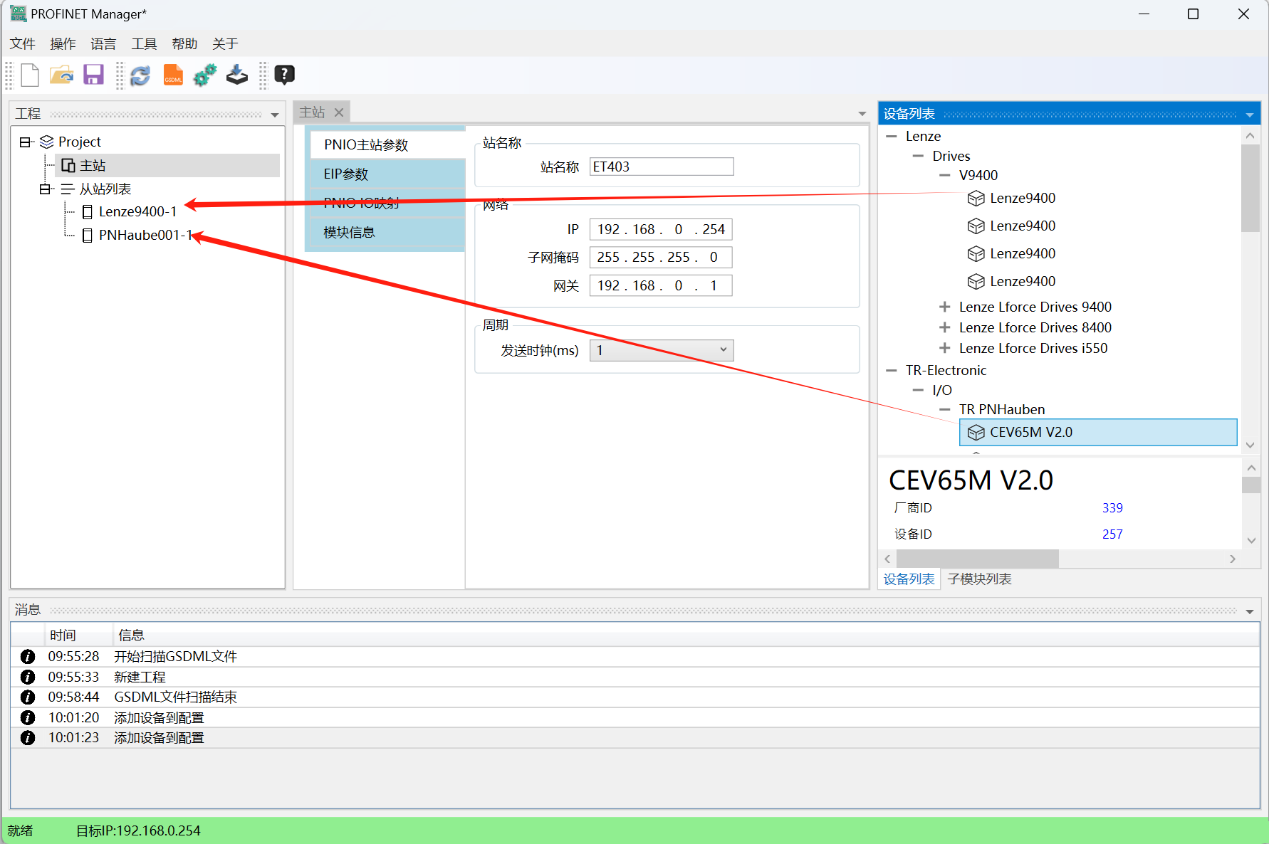Open the 操作 menu
Screen dimensions: 1269x844
pos(63,44)
